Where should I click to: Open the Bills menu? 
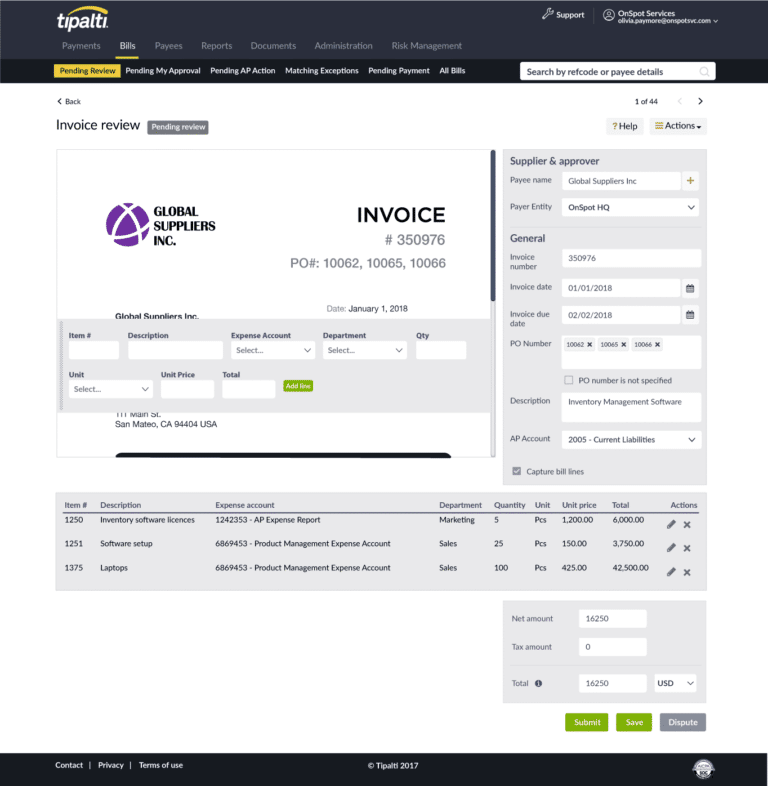[127, 46]
